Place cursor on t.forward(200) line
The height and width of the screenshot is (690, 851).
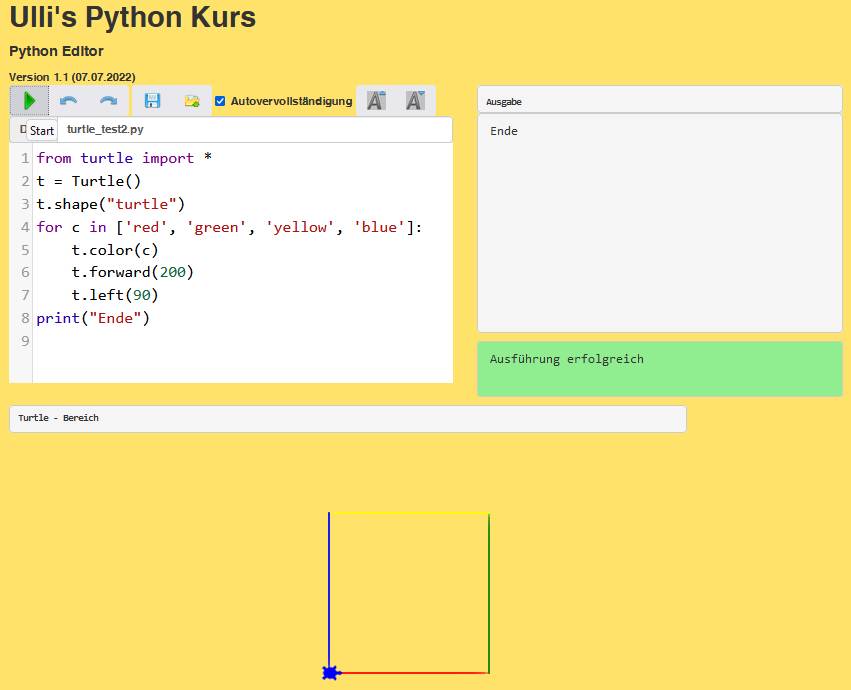tap(132, 272)
